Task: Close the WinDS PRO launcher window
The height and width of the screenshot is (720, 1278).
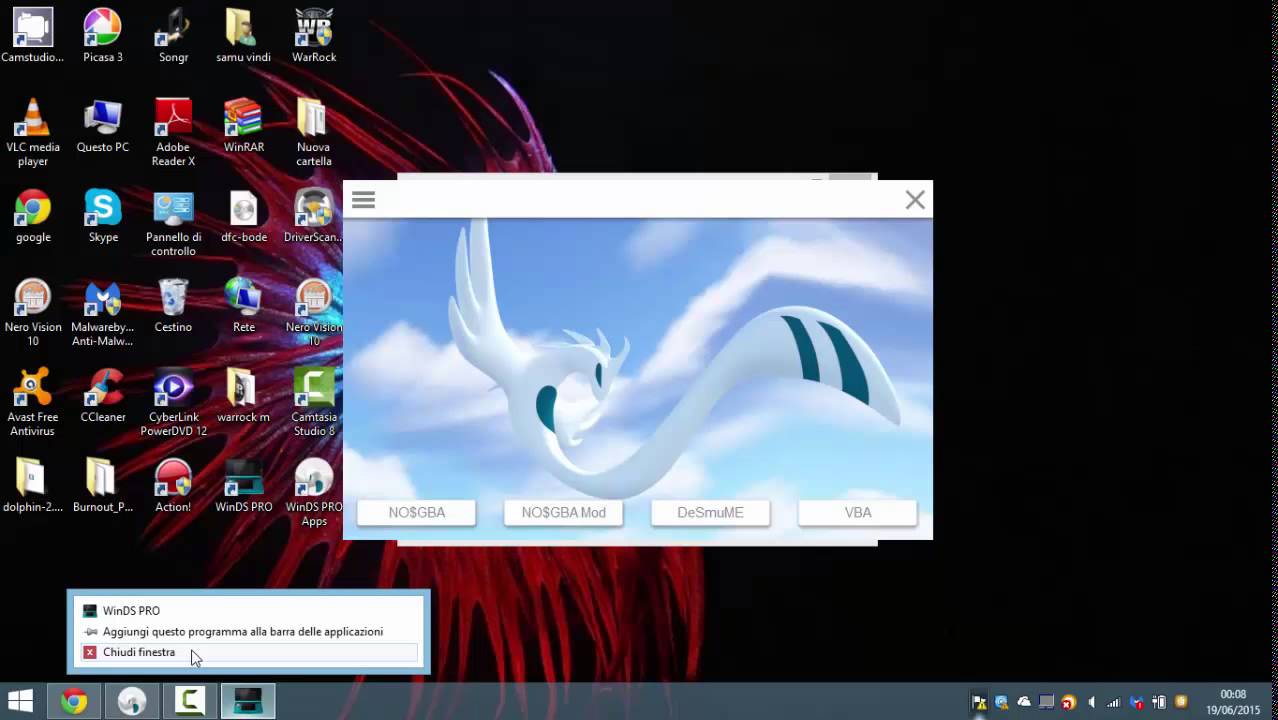Action: point(915,200)
